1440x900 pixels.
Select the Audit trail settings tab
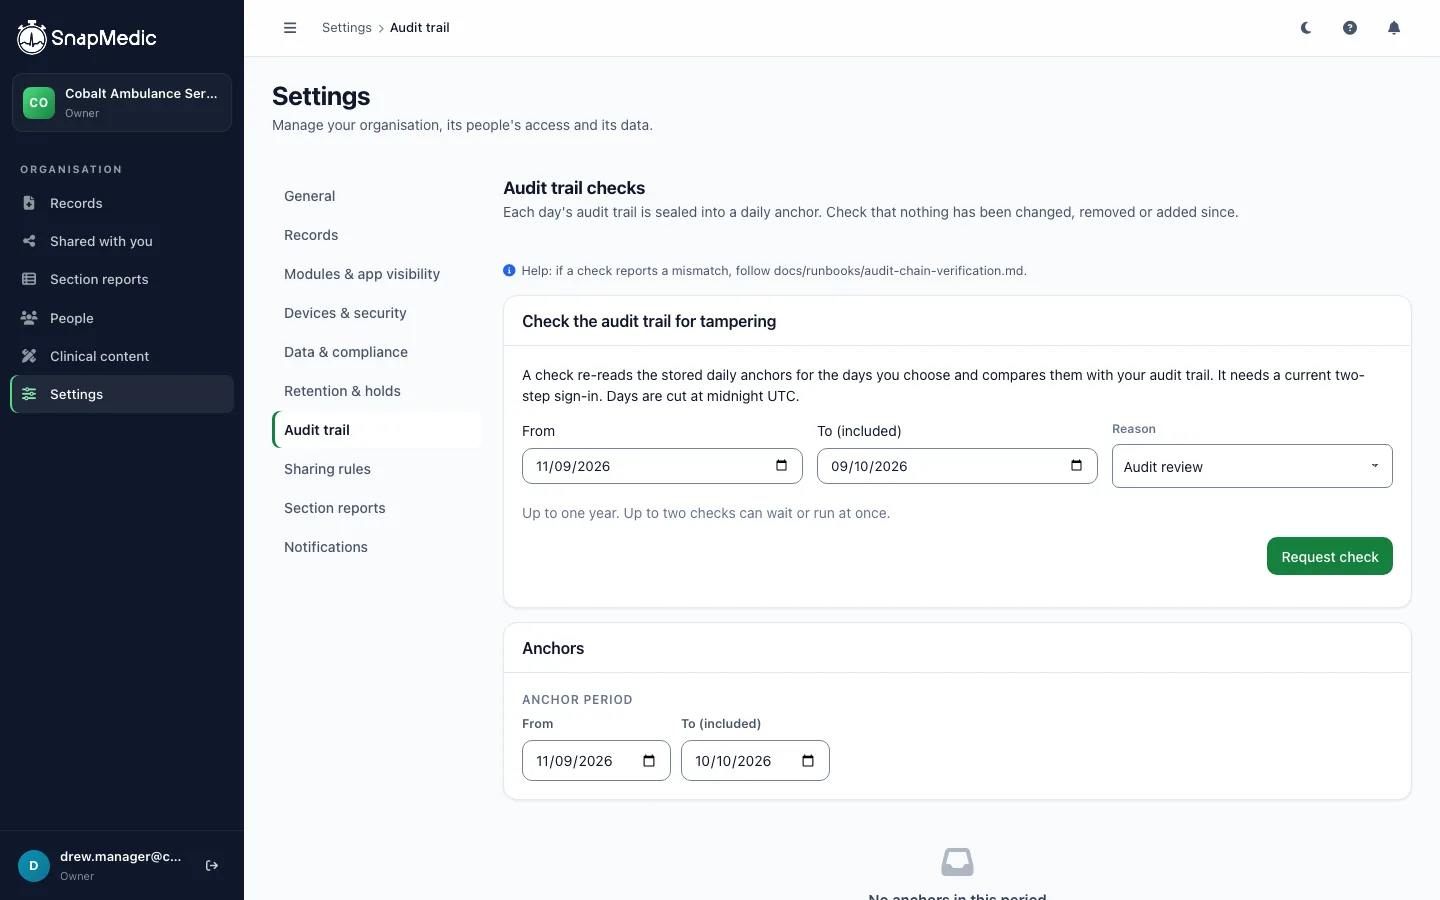376,430
